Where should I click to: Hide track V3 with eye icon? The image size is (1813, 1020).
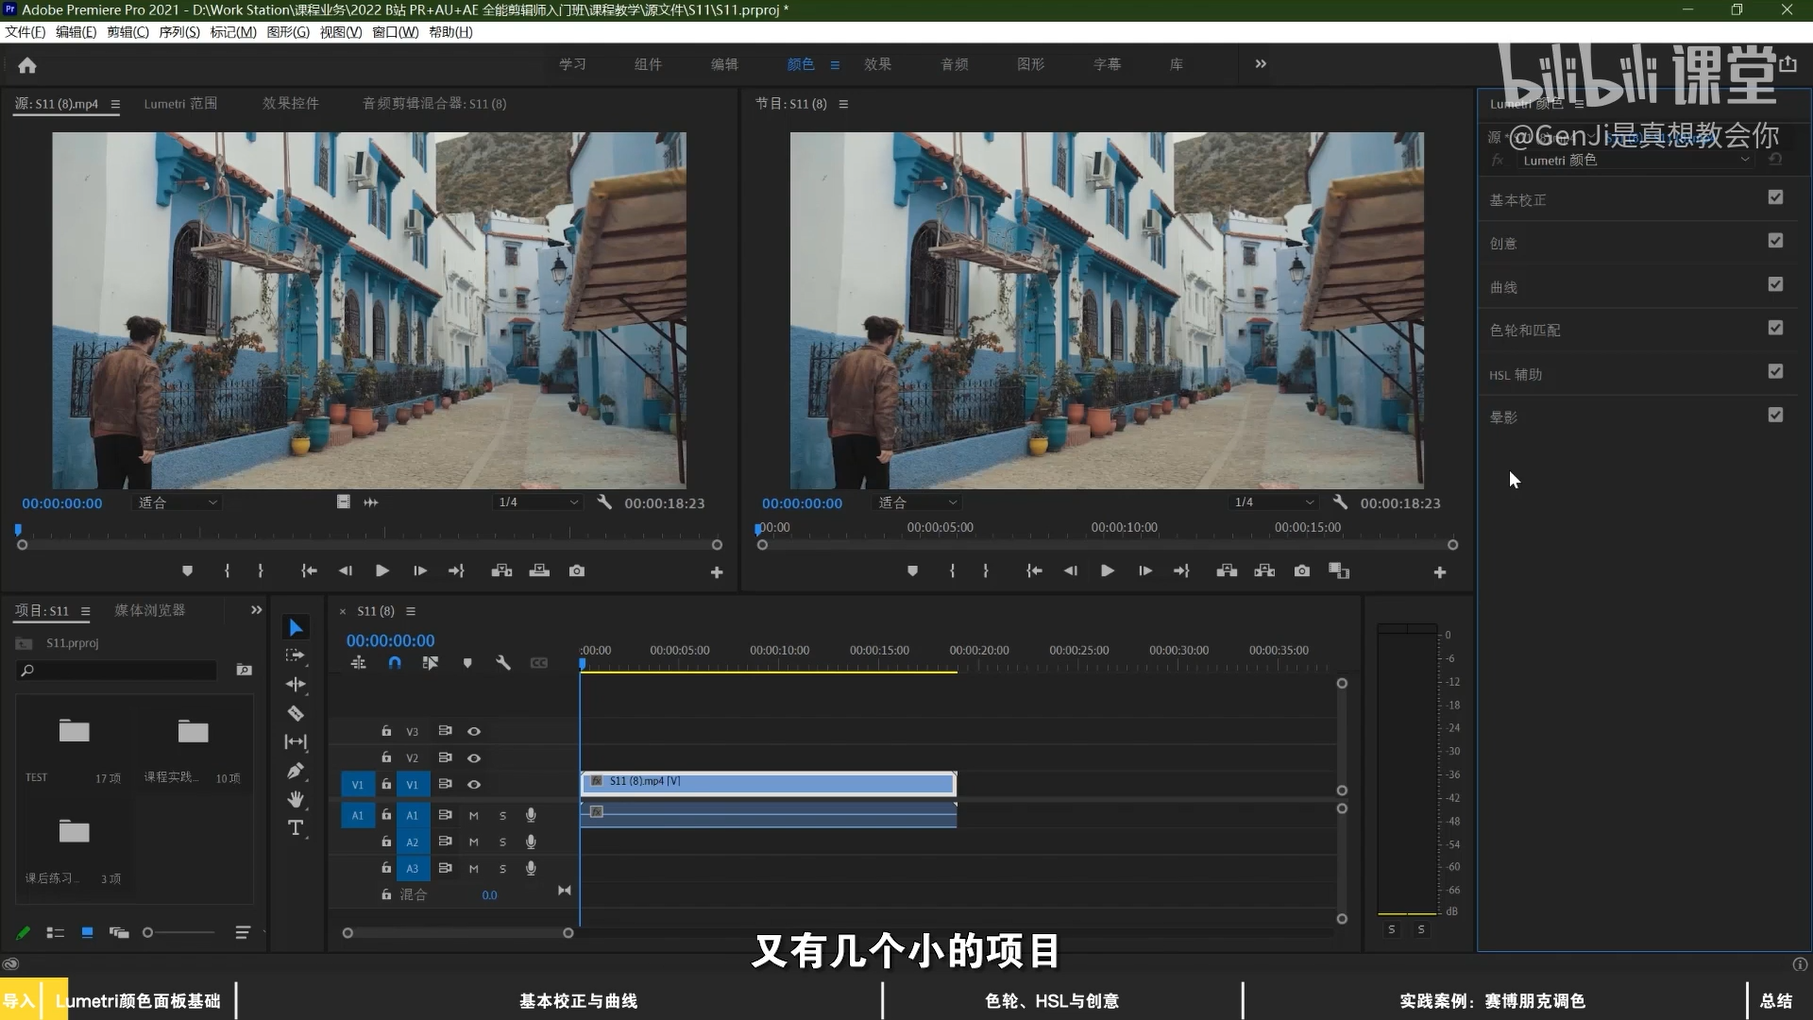(474, 731)
